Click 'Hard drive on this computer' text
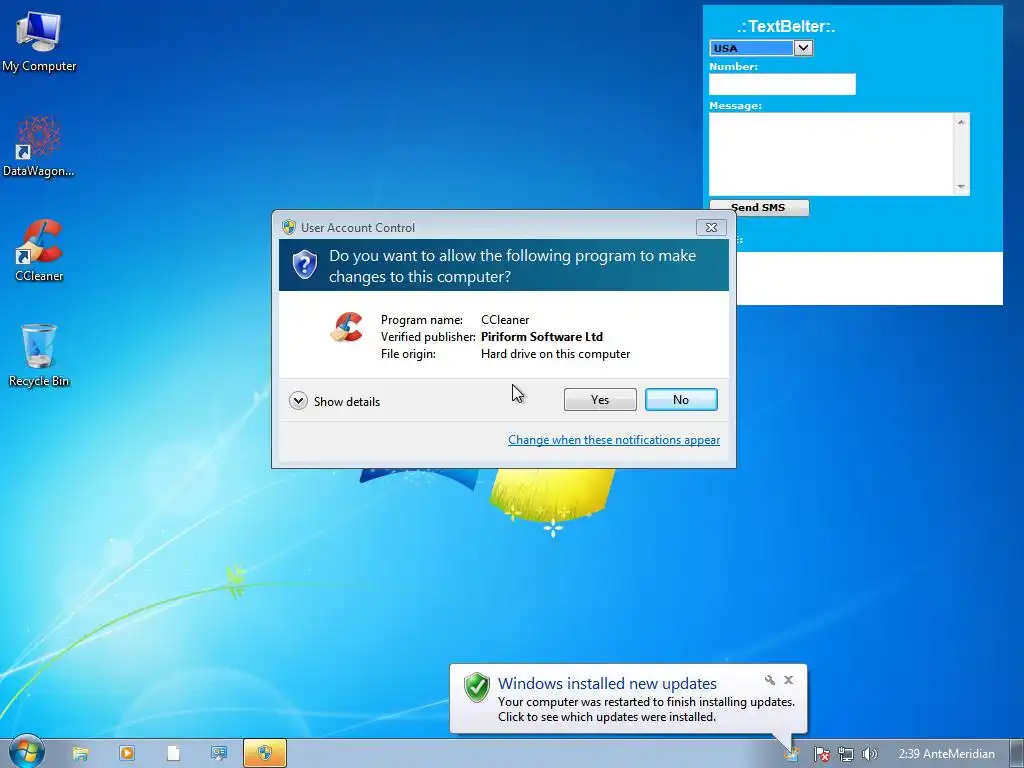 [556, 354]
